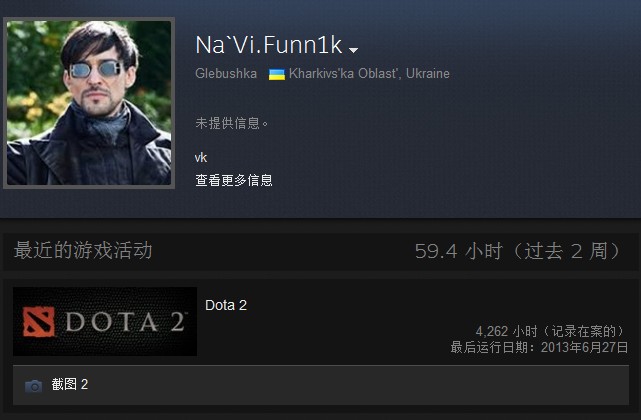Click the 最近的游戏活动 section header
This screenshot has height=420, width=641.
83,250
